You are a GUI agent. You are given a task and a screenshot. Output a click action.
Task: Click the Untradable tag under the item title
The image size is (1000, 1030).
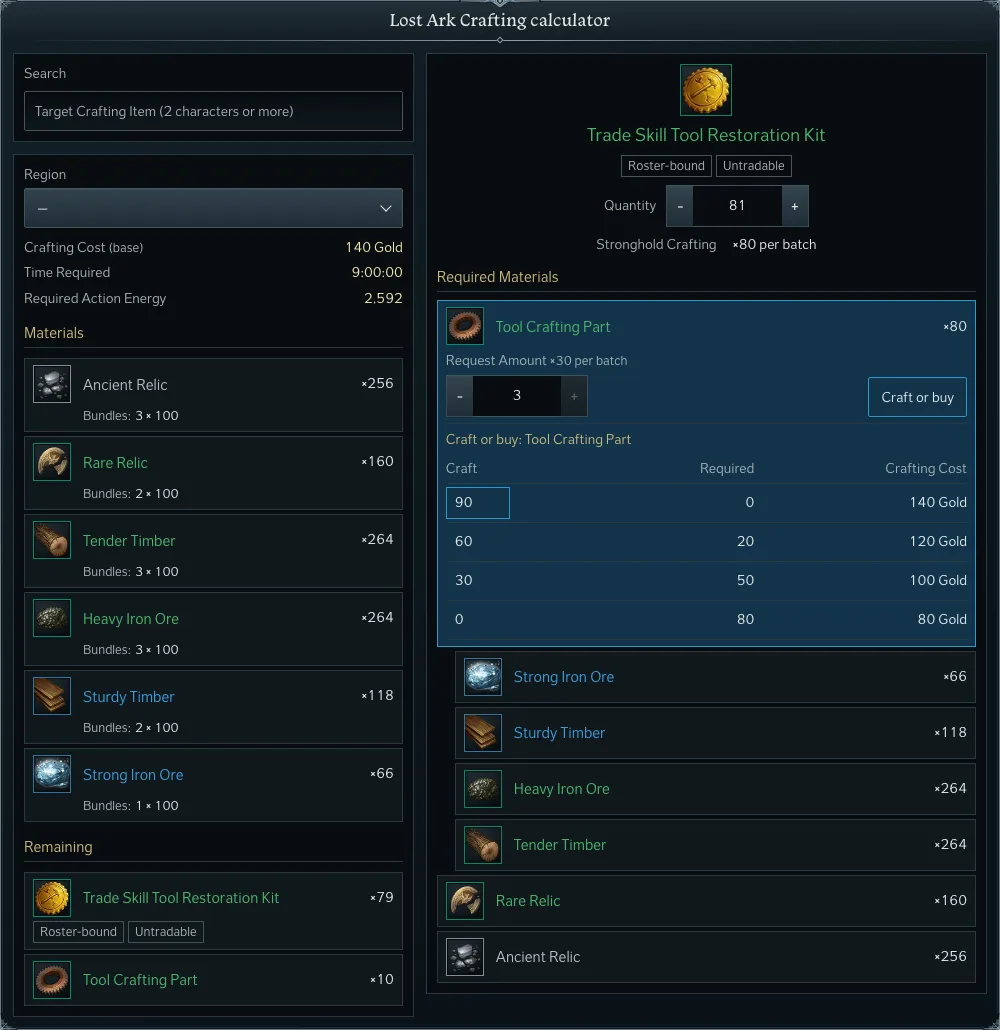[x=754, y=166]
